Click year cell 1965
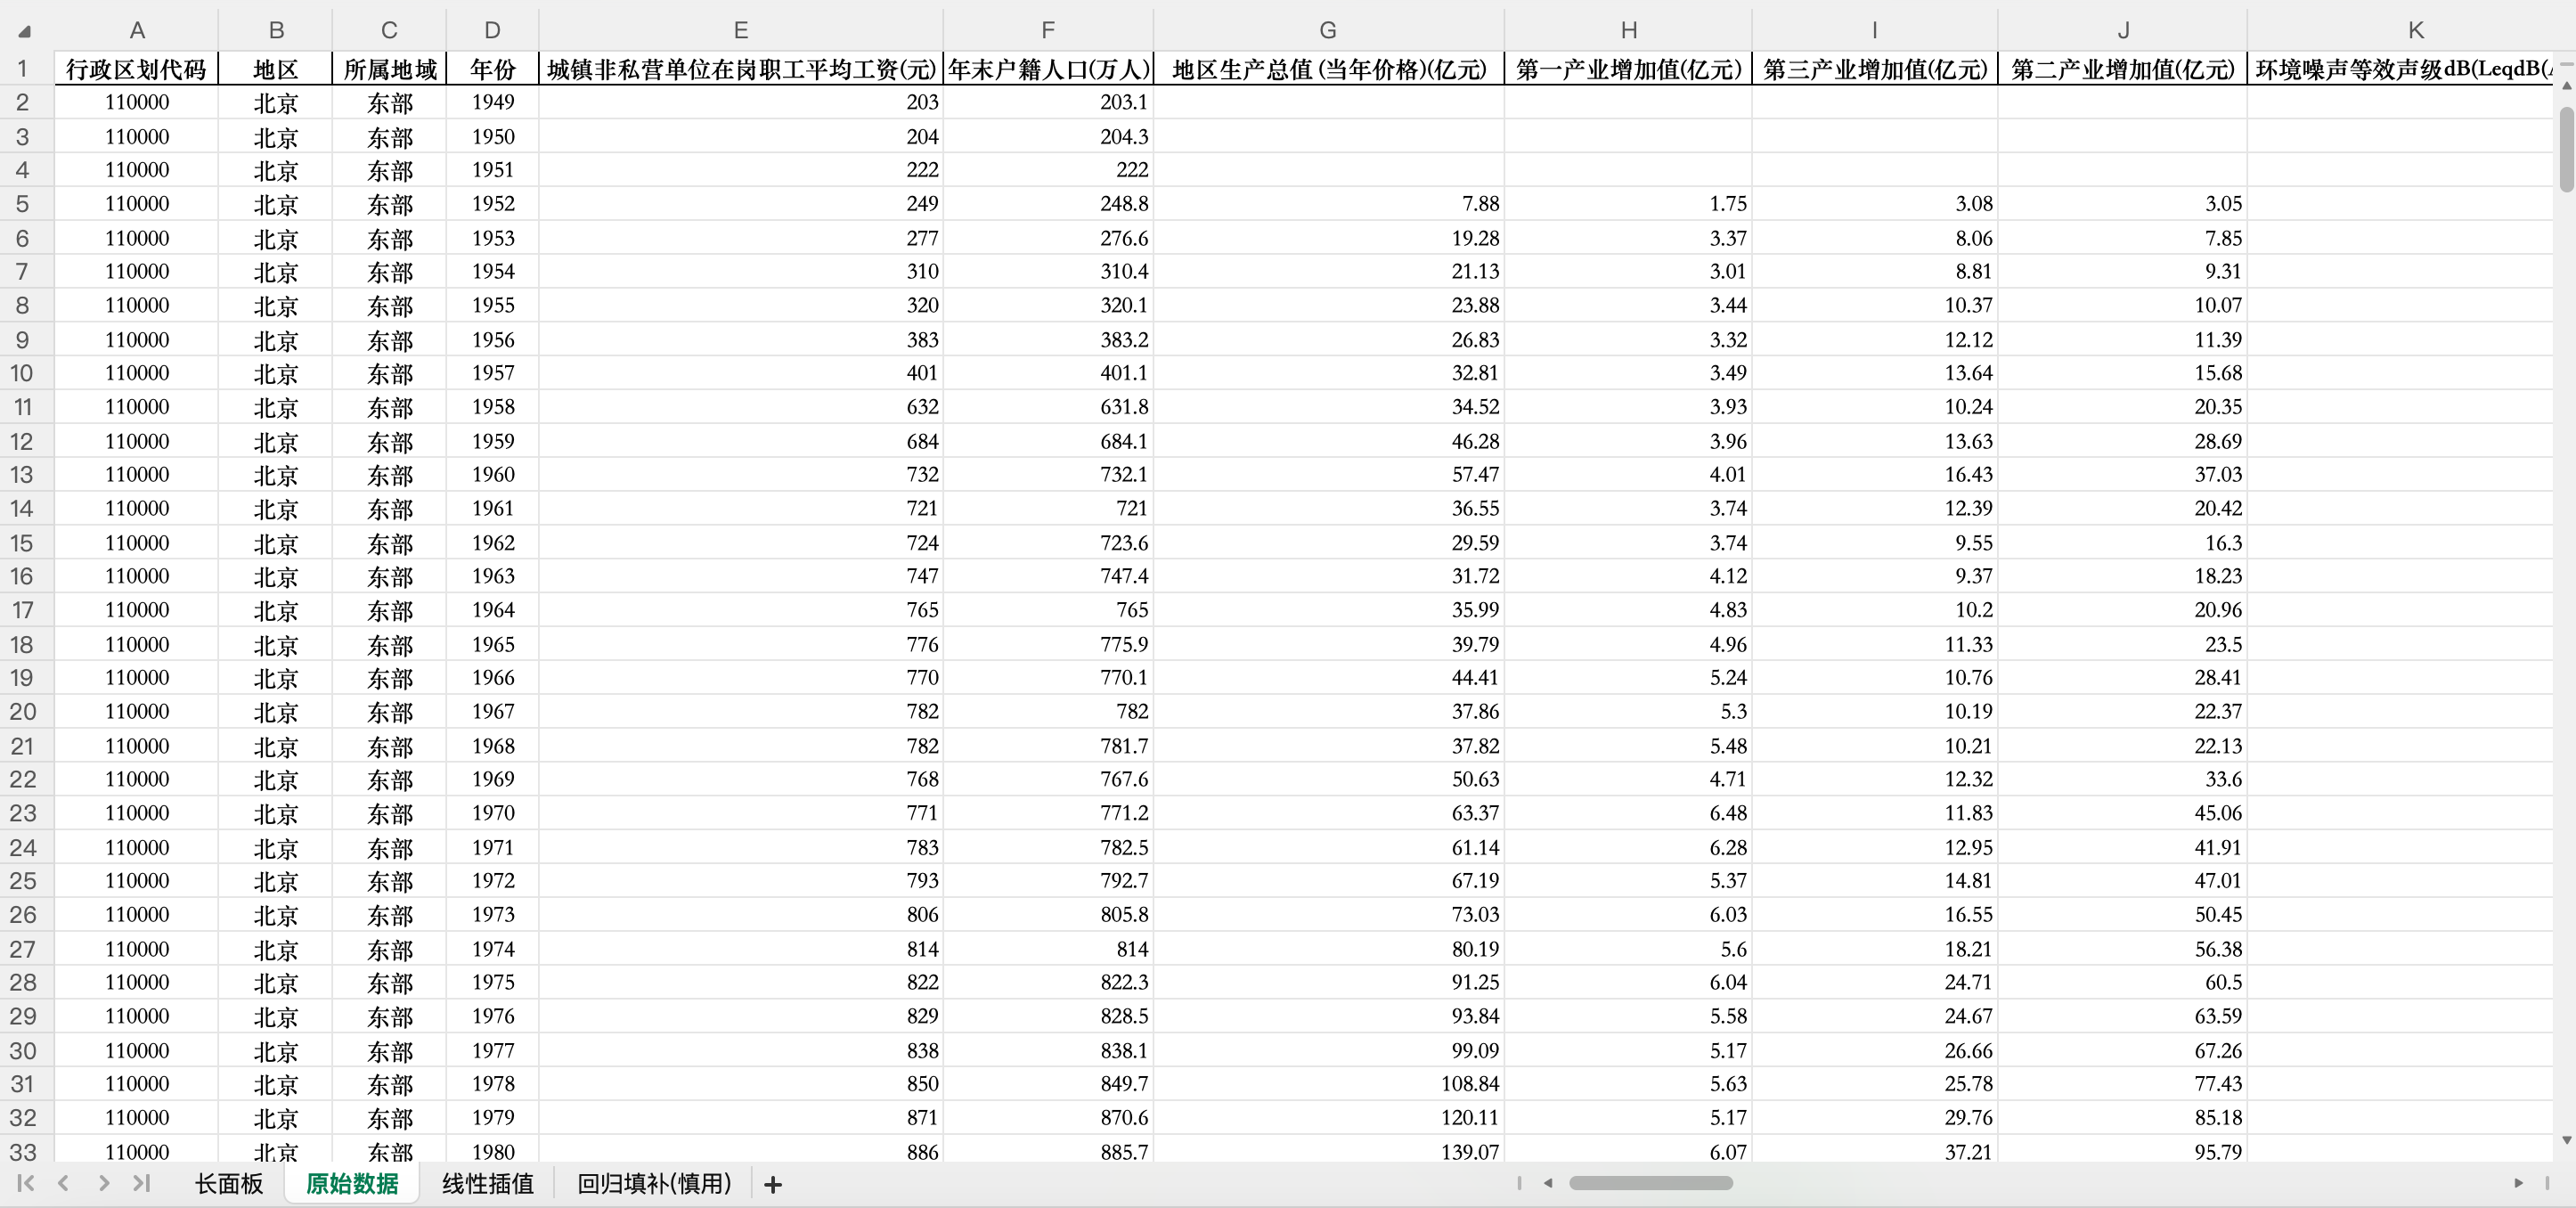This screenshot has width=2576, height=1208. [x=492, y=644]
